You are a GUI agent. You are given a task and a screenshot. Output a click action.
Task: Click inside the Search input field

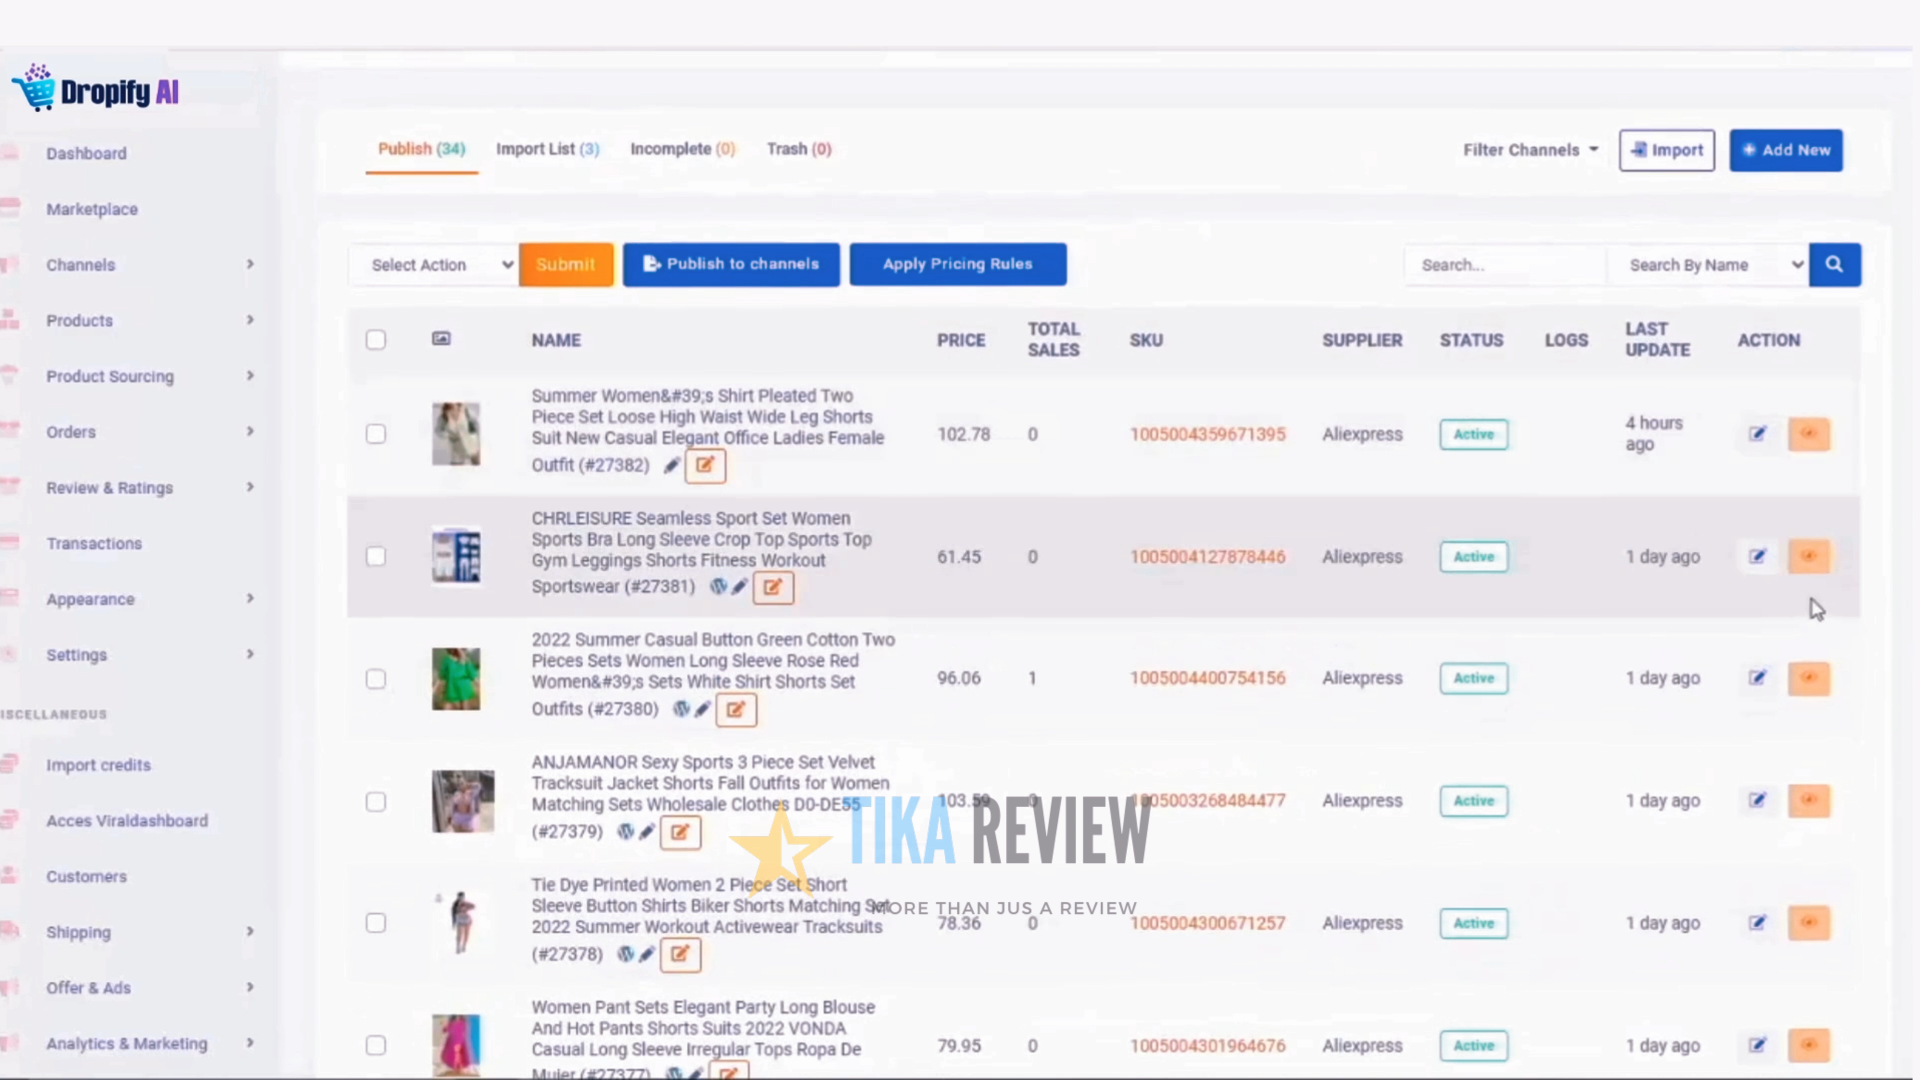(1505, 264)
